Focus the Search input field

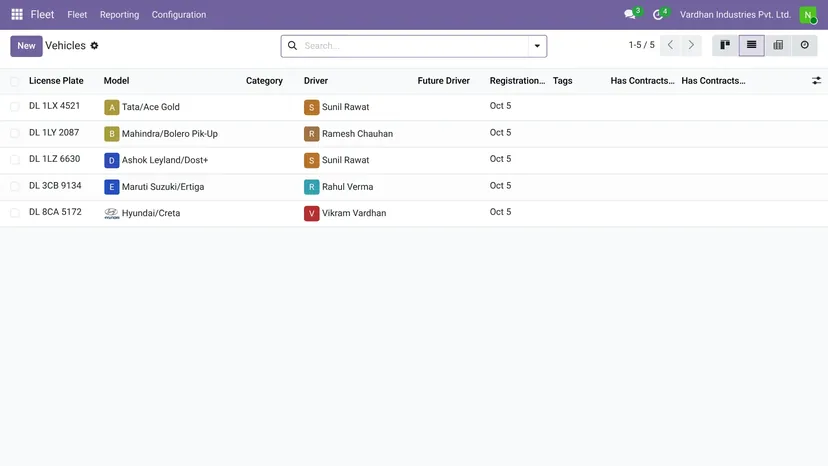click(414, 46)
